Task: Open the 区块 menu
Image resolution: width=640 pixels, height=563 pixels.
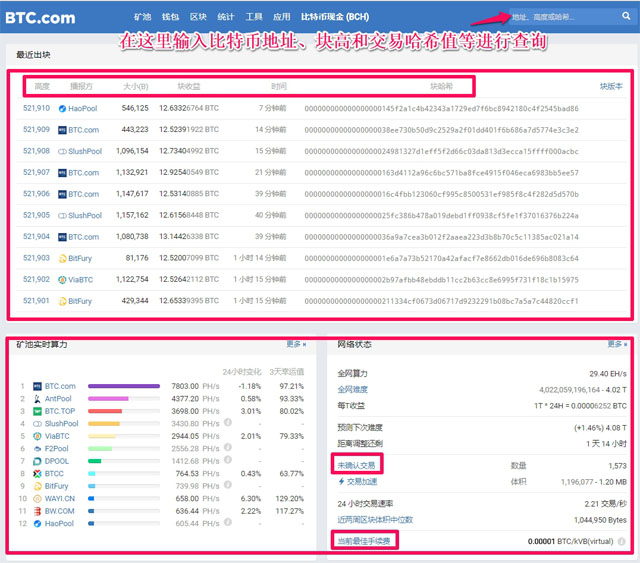Action: click(198, 17)
